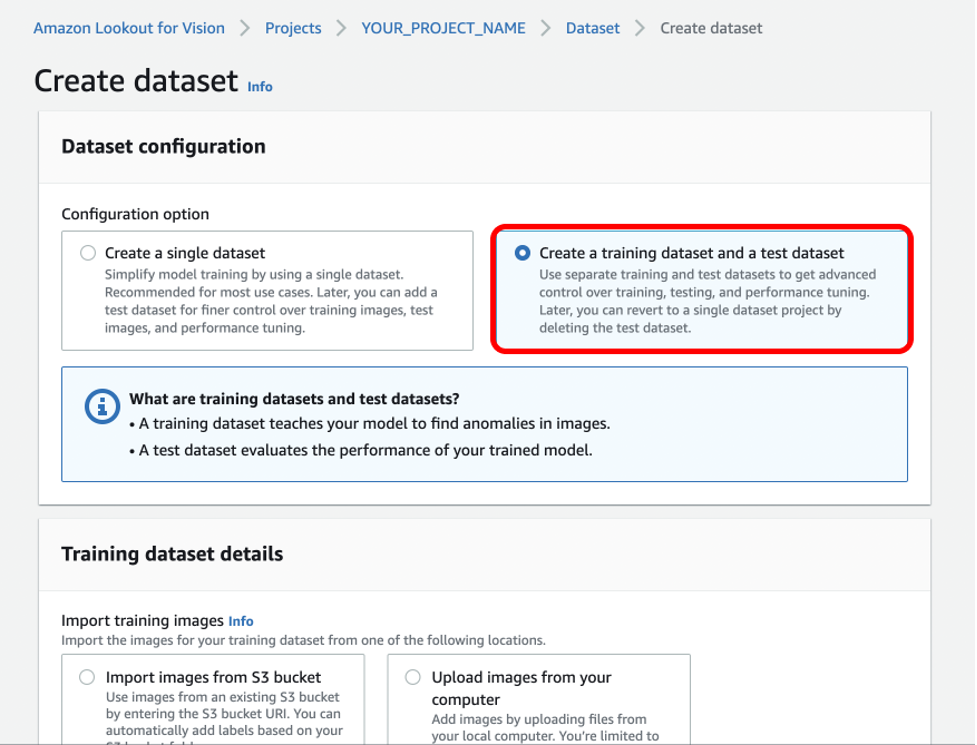The image size is (977, 745).
Task: Click the Import training images label
Action: click(142, 621)
